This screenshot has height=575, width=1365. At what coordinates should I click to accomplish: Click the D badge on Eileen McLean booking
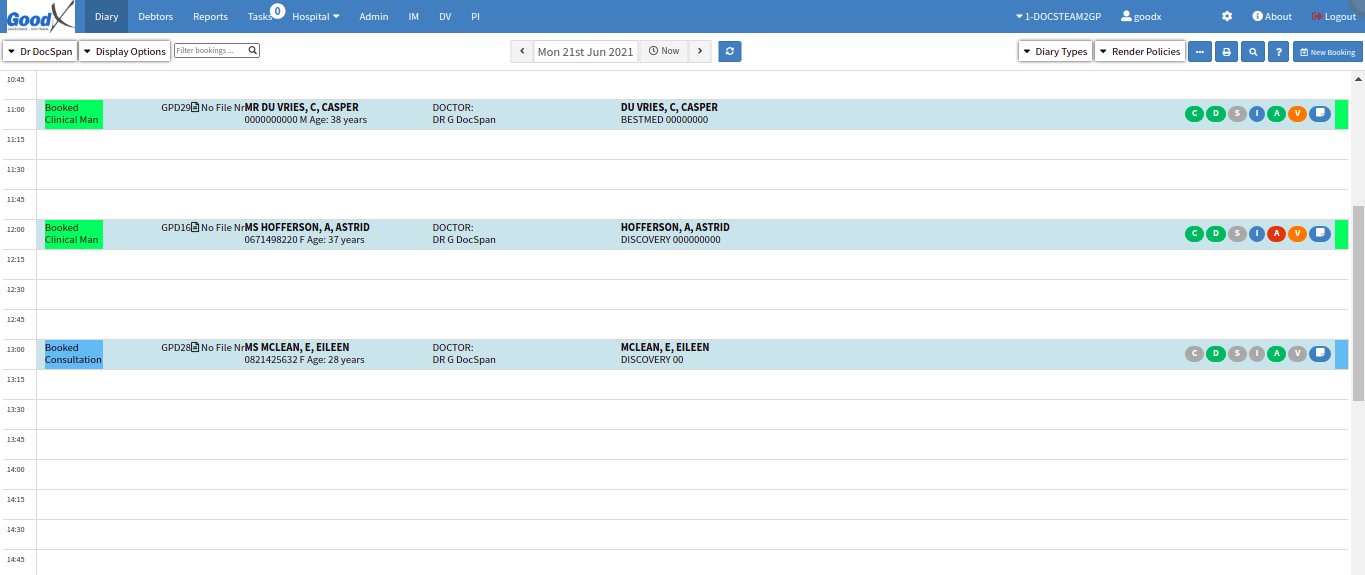(1215, 354)
